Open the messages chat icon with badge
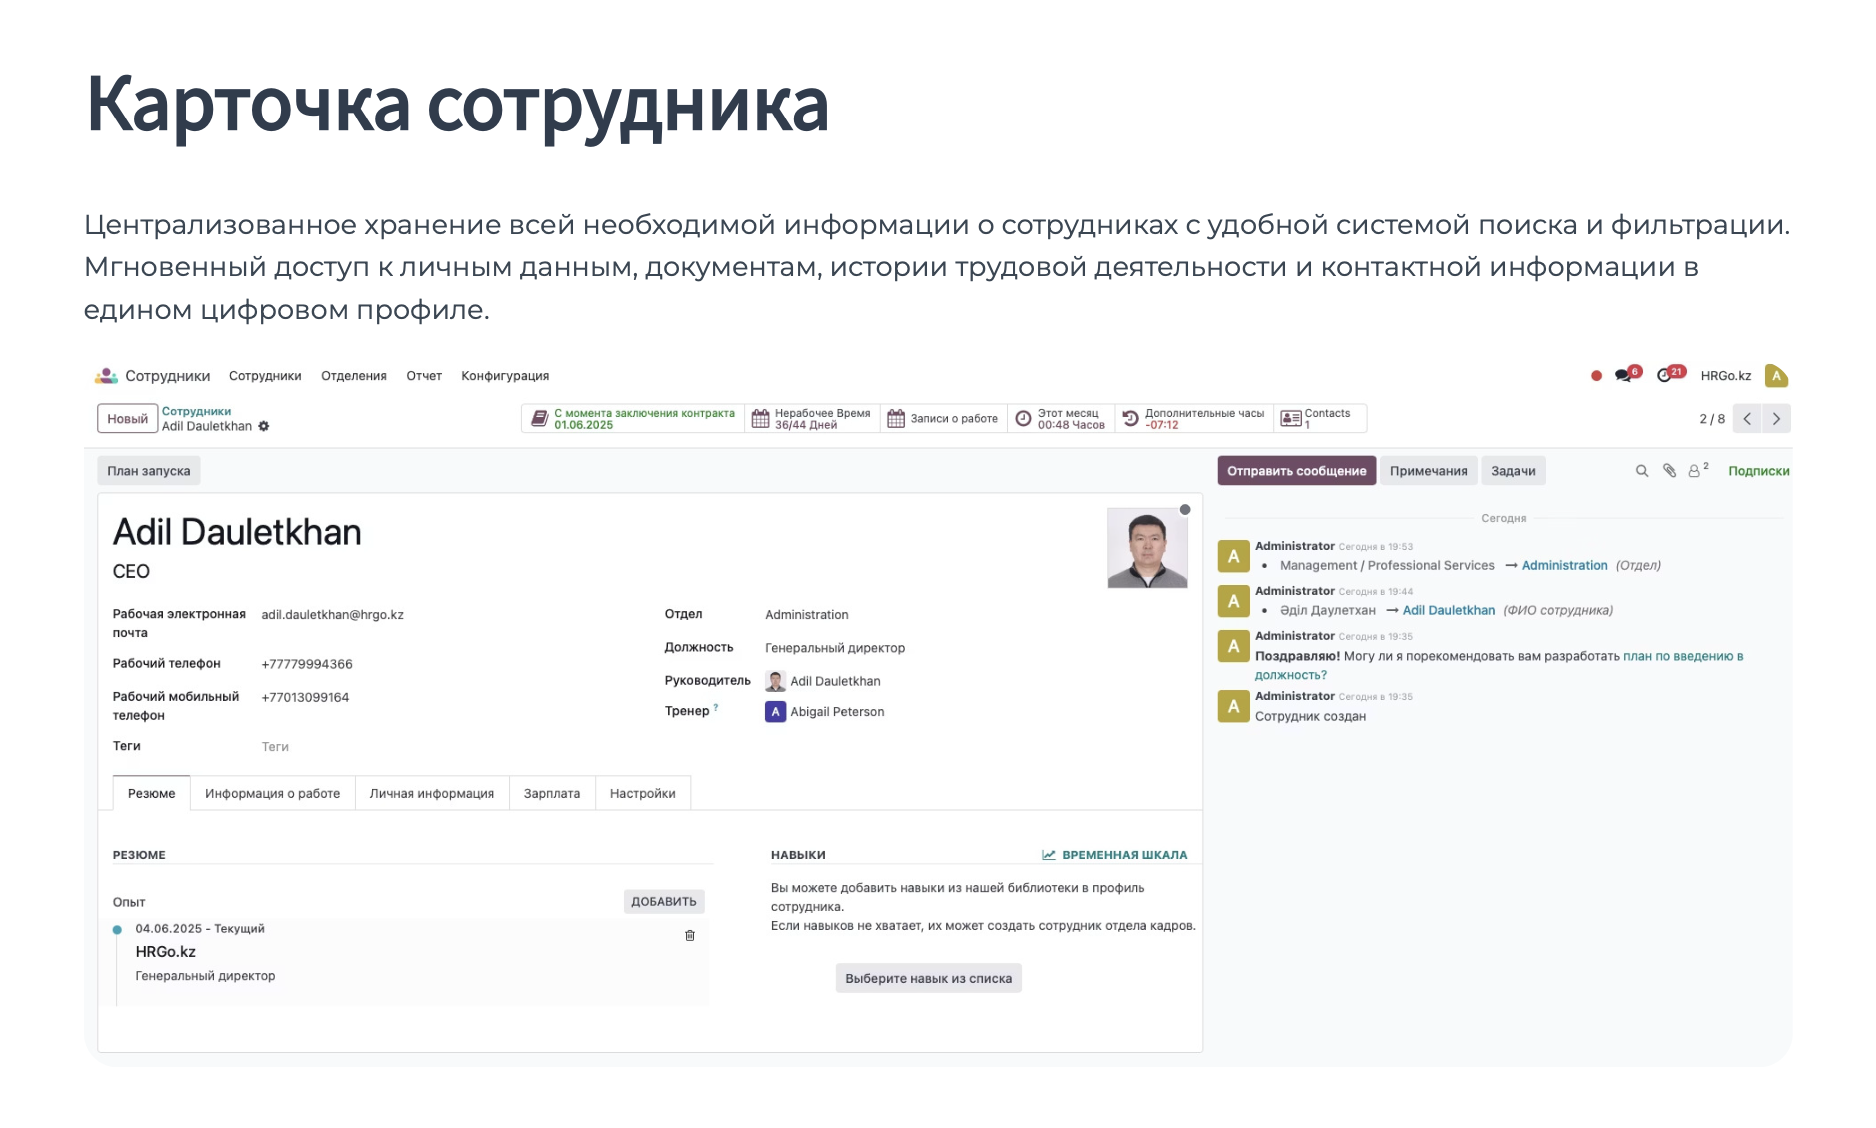Viewport: 1876px width, 1128px height. [1624, 376]
